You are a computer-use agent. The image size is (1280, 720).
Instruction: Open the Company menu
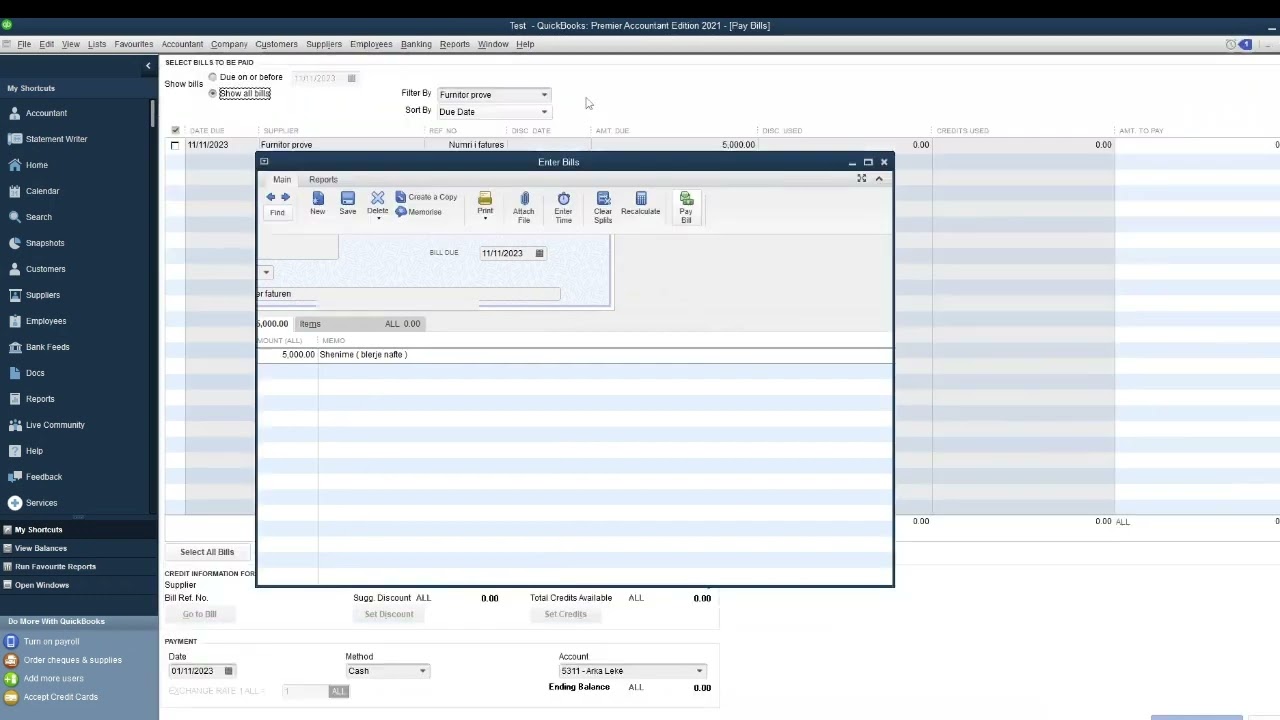point(229,44)
